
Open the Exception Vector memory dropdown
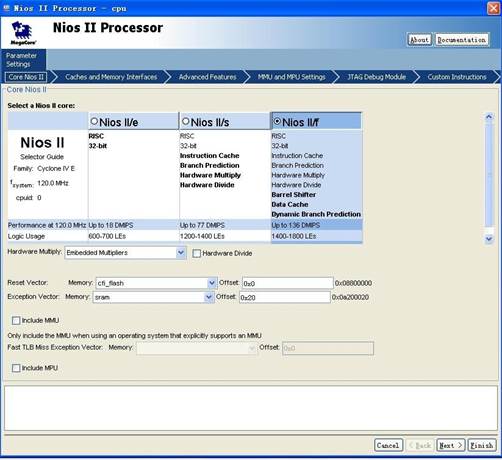209,297
